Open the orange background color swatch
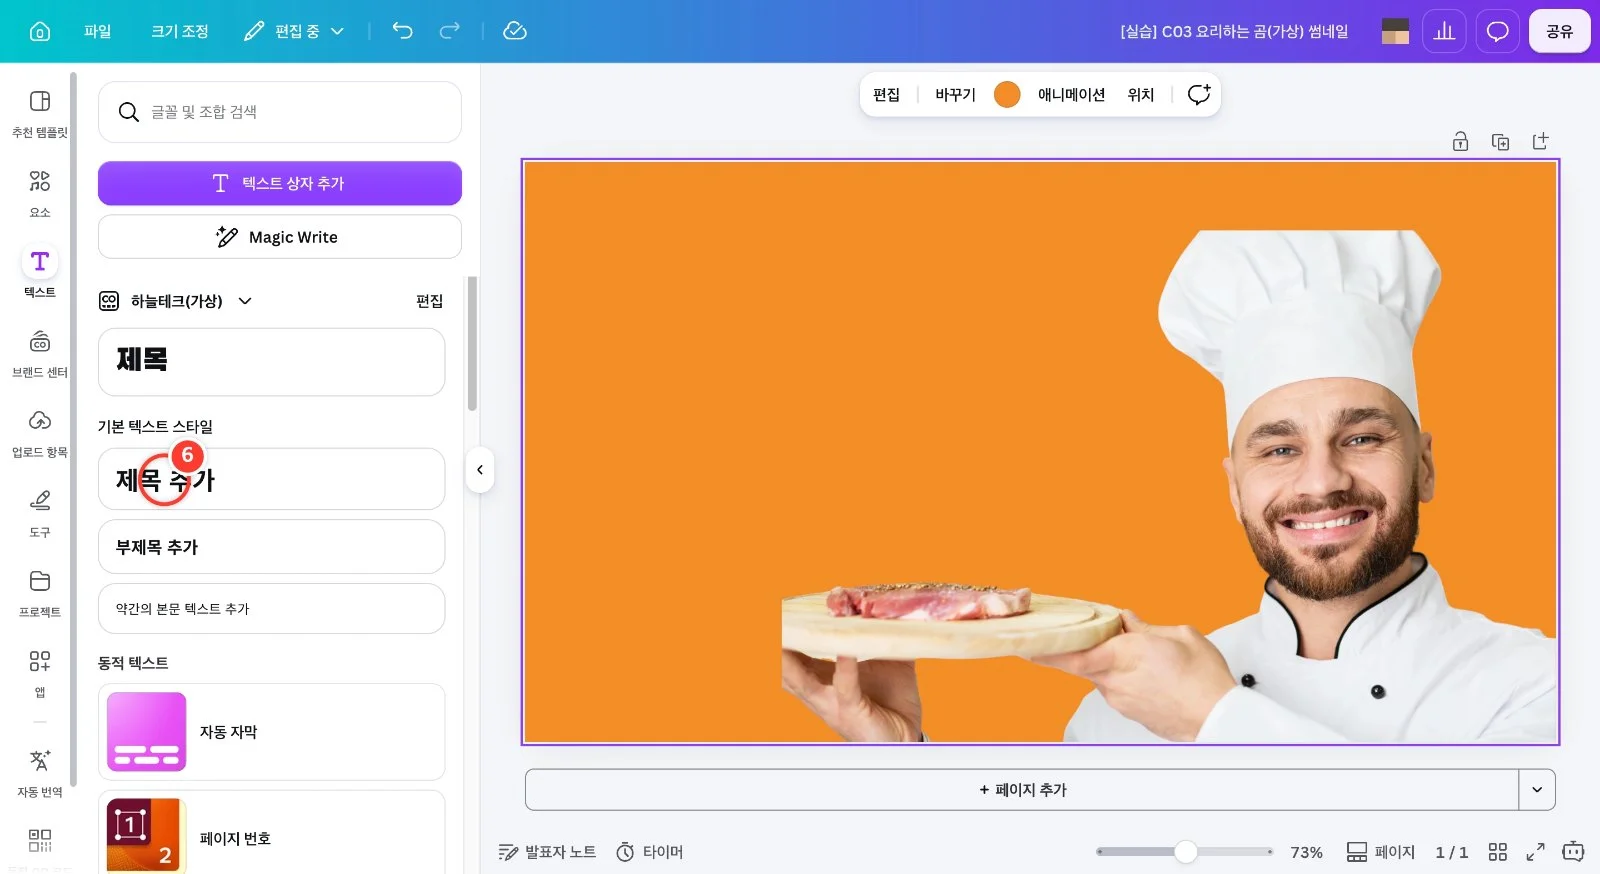This screenshot has width=1600, height=874. pos(1007,95)
